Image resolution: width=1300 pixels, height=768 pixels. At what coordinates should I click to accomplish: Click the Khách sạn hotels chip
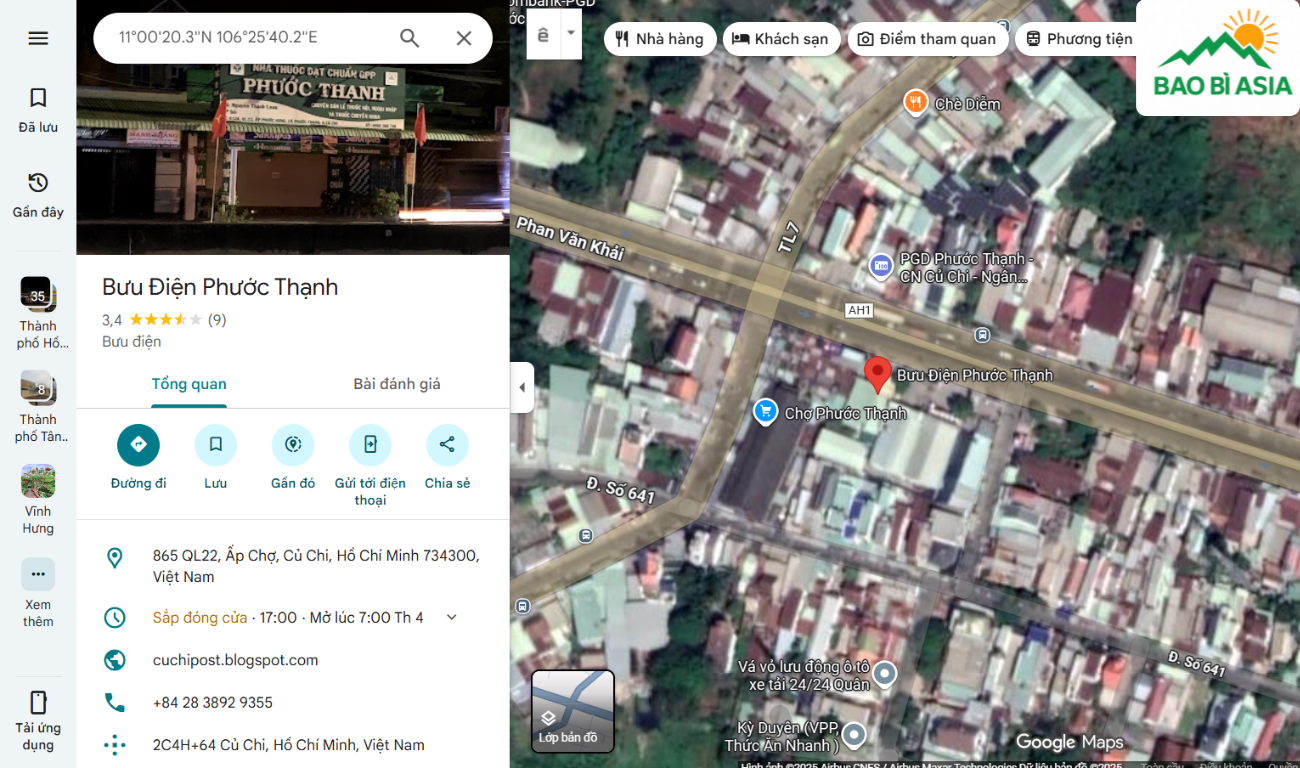pos(780,39)
